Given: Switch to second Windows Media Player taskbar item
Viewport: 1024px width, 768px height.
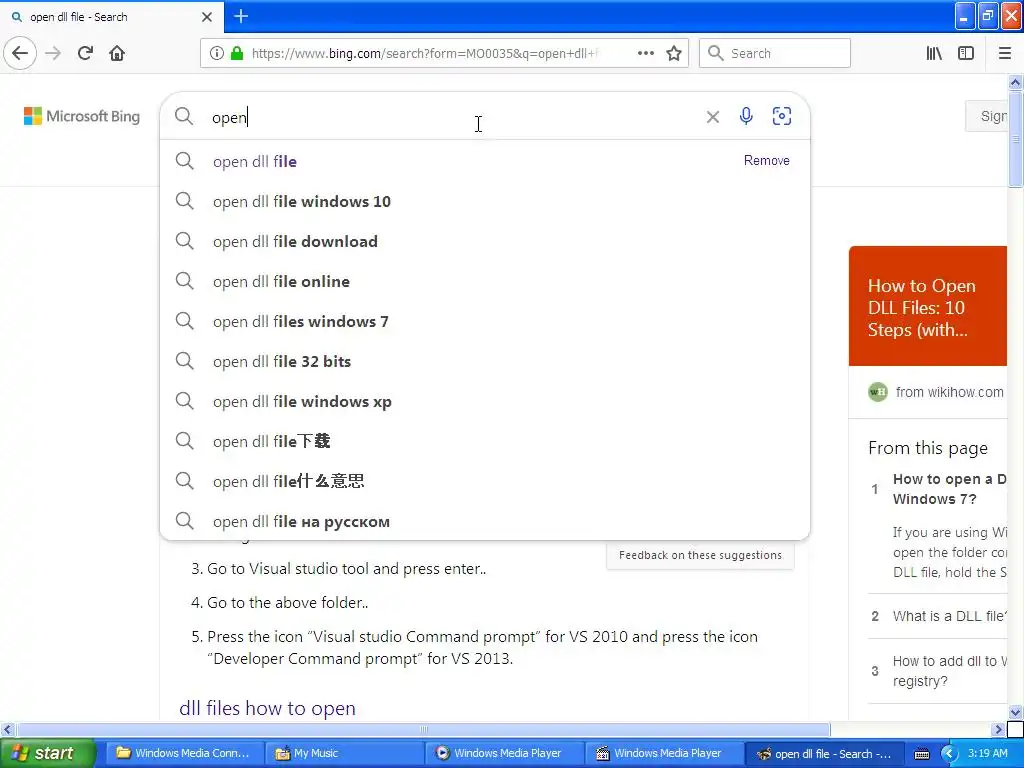Looking at the screenshot, I should pyautogui.click(x=664, y=753).
